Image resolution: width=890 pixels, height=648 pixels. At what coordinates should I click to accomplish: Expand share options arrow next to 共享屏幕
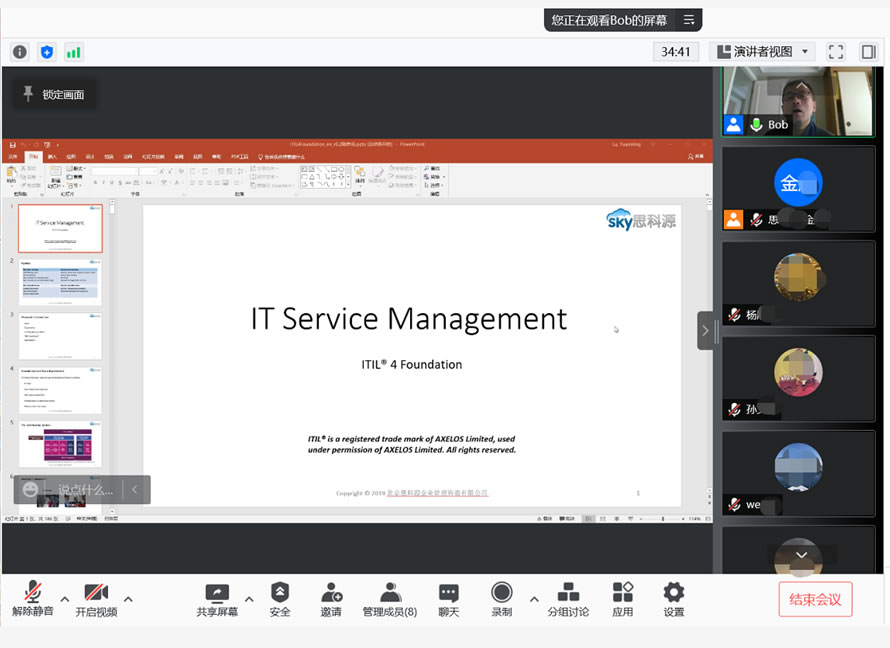[x=249, y=599]
